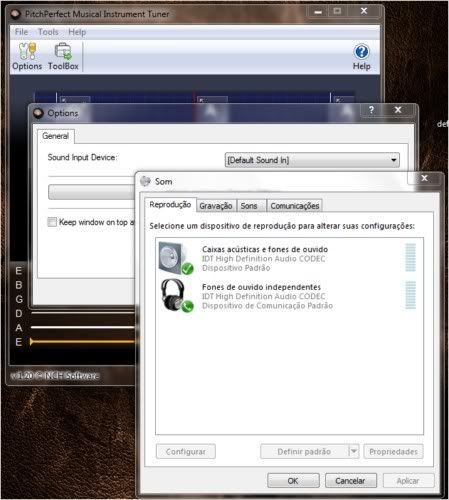Click the Configurar button
Viewport: 449px width, 500px height.
(x=186, y=452)
